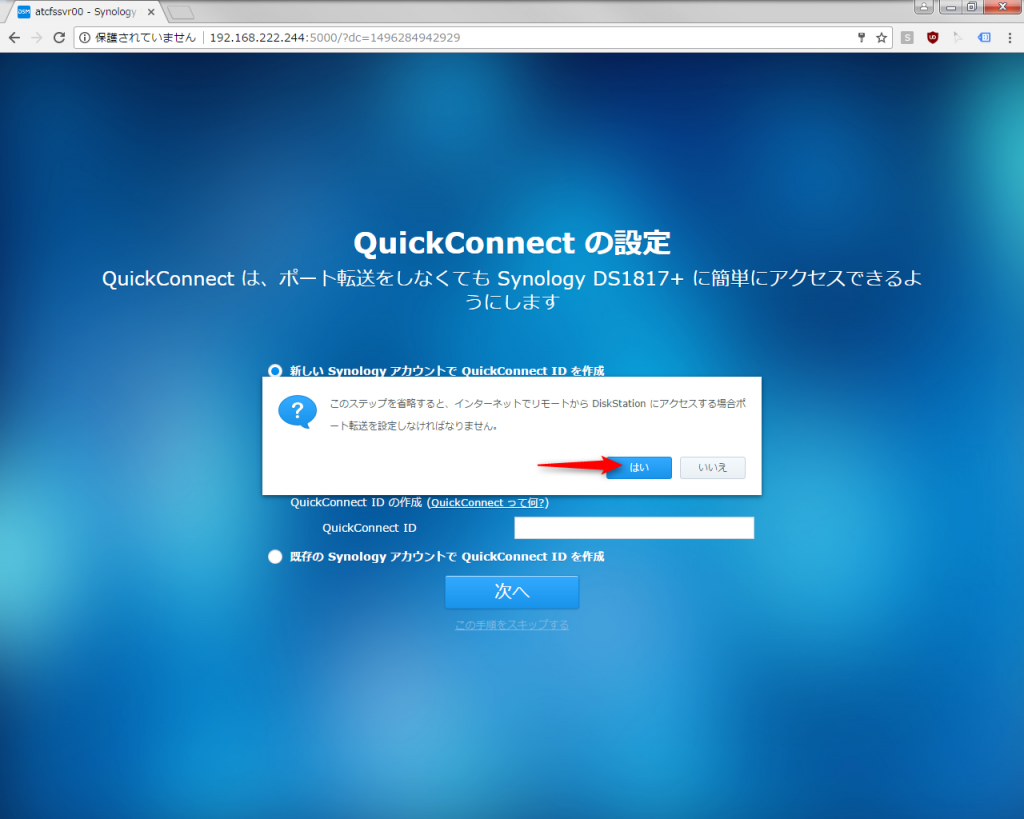
Task: View site info for the not-secure page
Action: click(84, 38)
